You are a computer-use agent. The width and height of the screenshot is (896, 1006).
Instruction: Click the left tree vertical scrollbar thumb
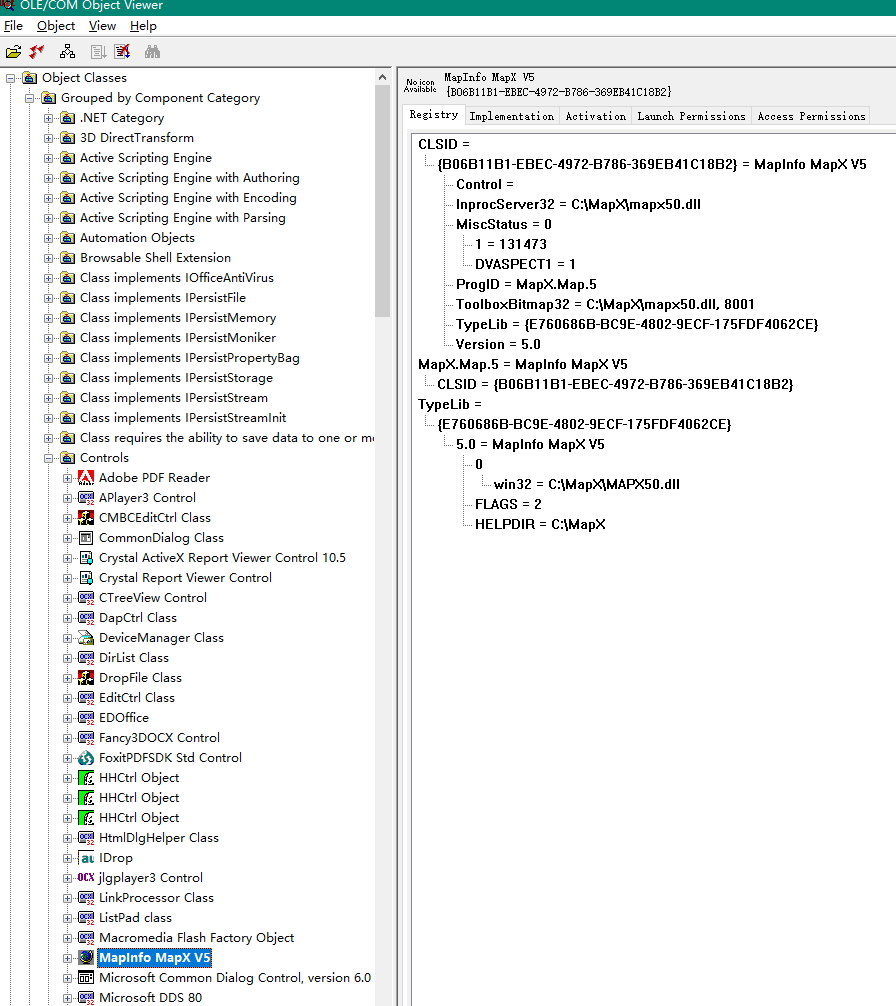[382, 201]
